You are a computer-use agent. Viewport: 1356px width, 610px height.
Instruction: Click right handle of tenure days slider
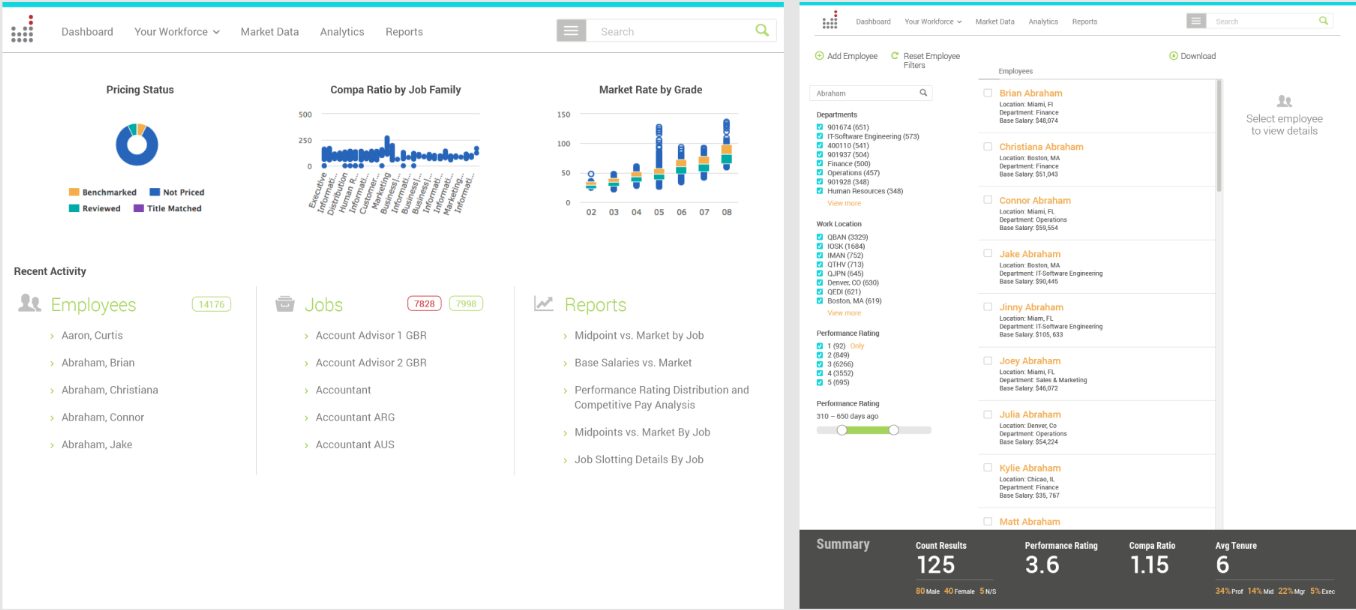893,430
